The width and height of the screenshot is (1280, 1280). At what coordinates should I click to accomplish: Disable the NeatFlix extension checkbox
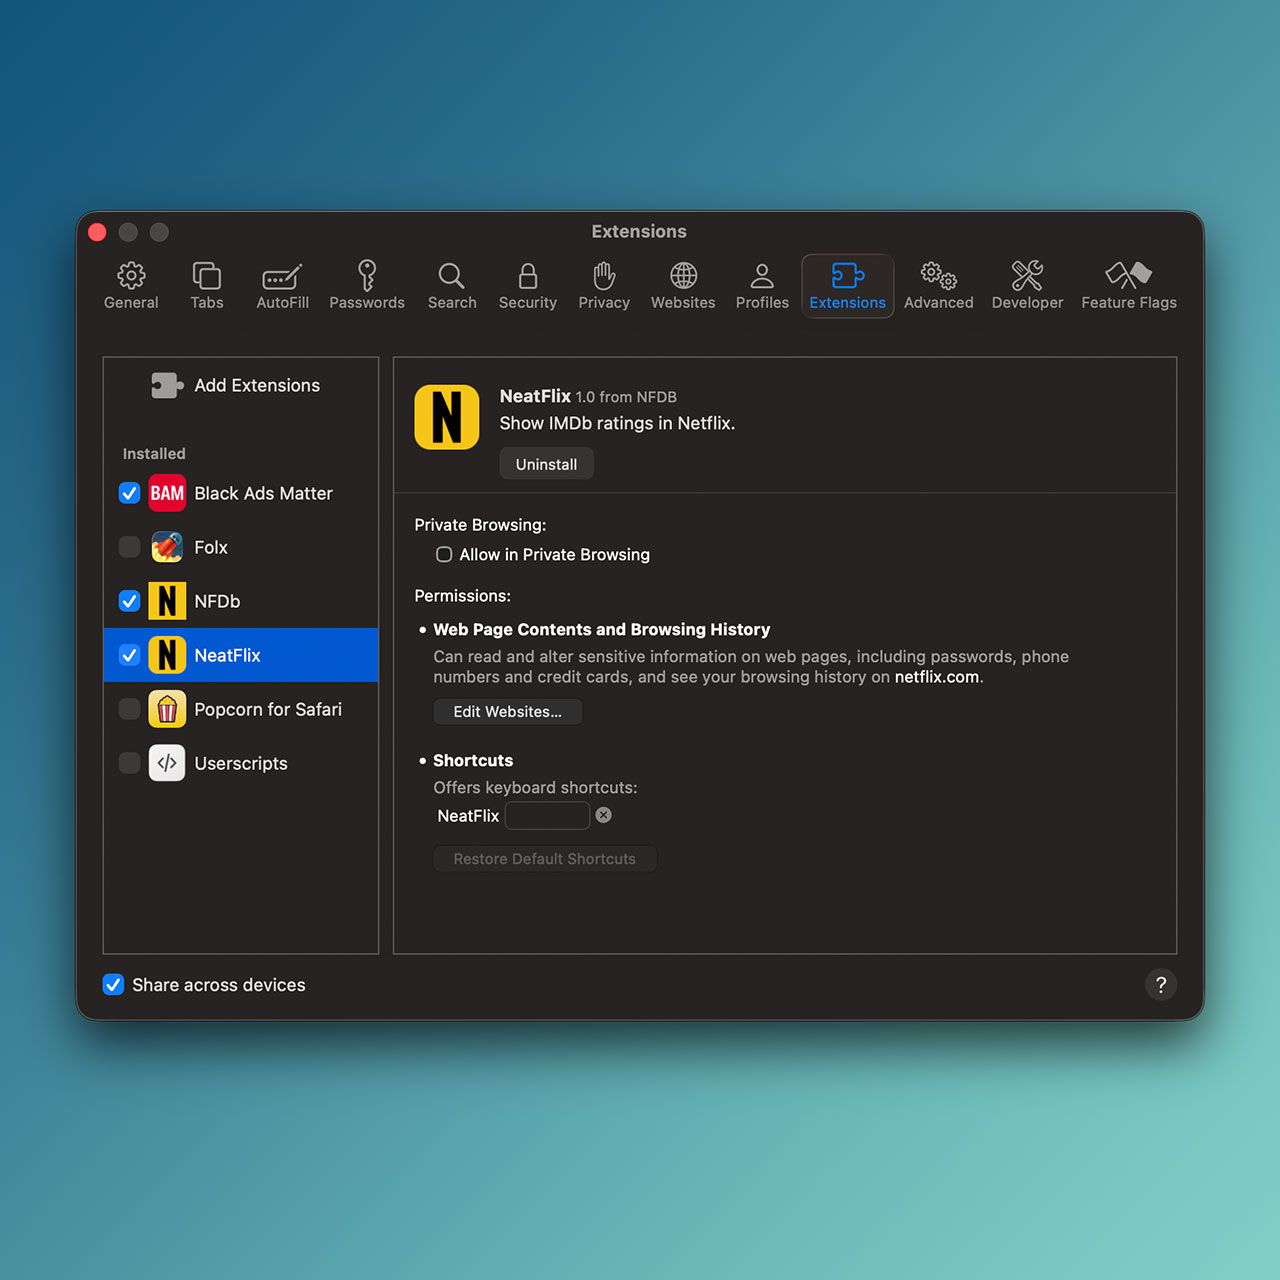[x=129, y=655]
